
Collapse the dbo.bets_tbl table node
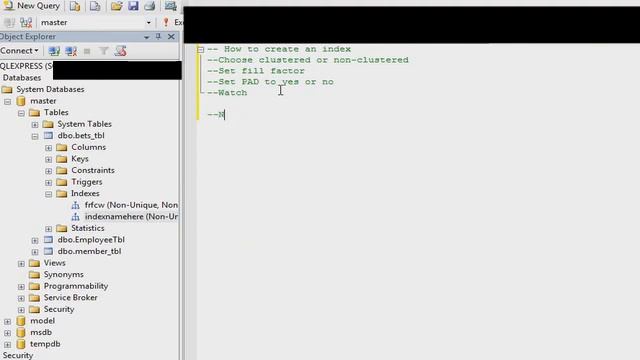35,136
